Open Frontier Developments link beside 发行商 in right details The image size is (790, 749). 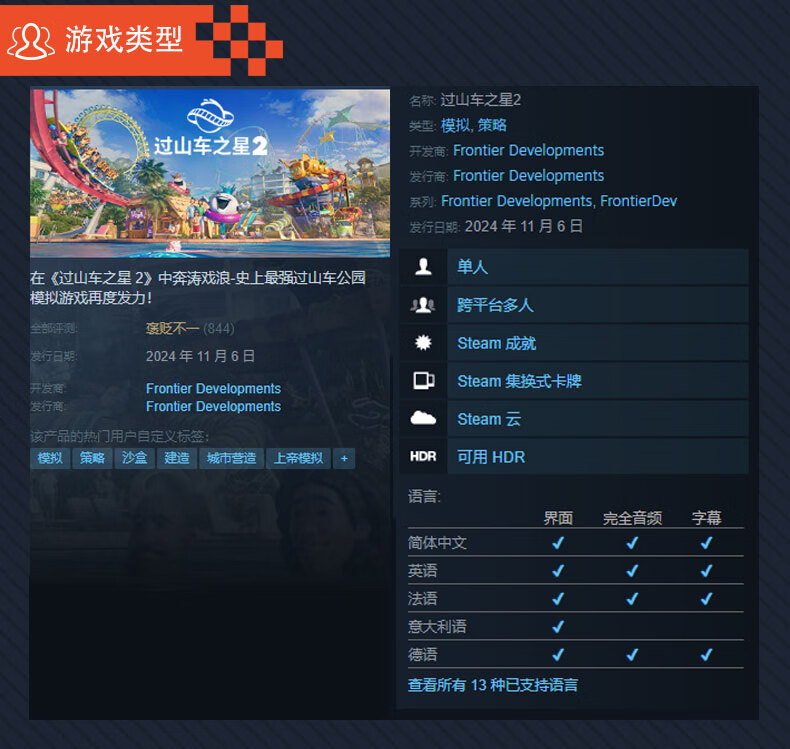click(529, 176)
